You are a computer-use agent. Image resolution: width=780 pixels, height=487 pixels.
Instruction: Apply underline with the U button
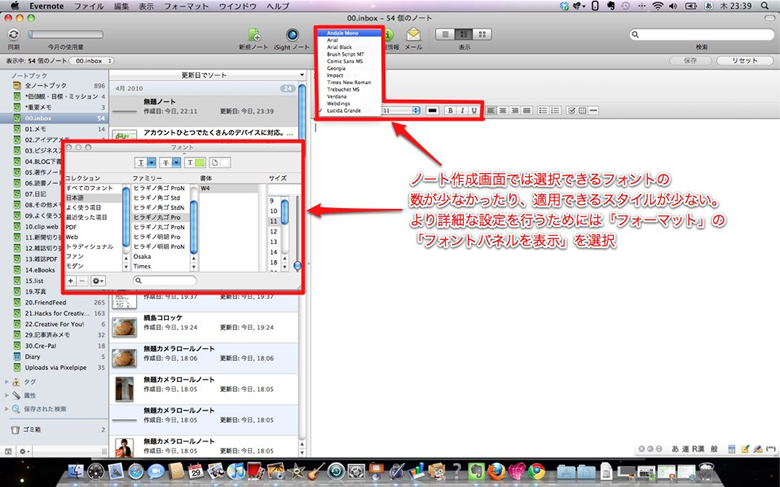474,110
